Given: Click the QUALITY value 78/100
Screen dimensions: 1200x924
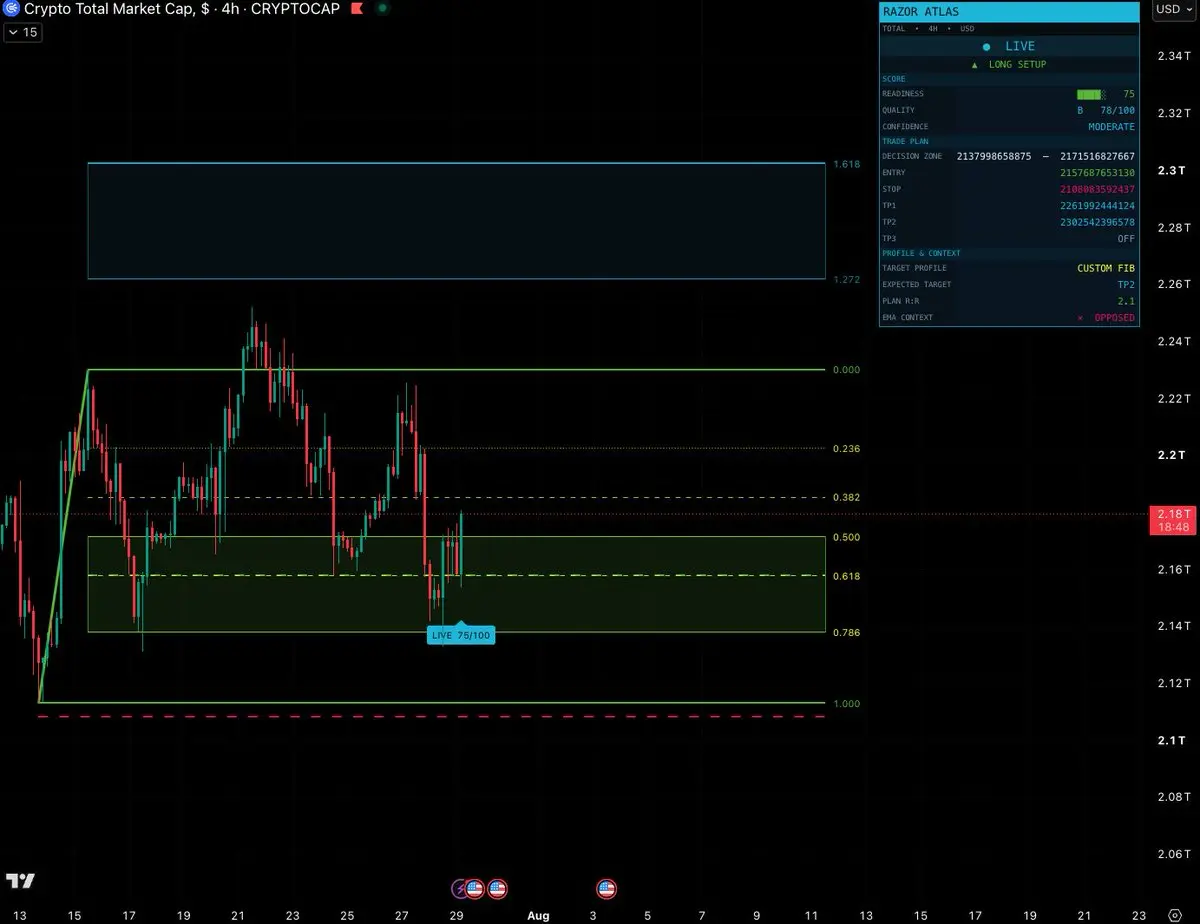Looking at the screenshot, I should 1117,110.
